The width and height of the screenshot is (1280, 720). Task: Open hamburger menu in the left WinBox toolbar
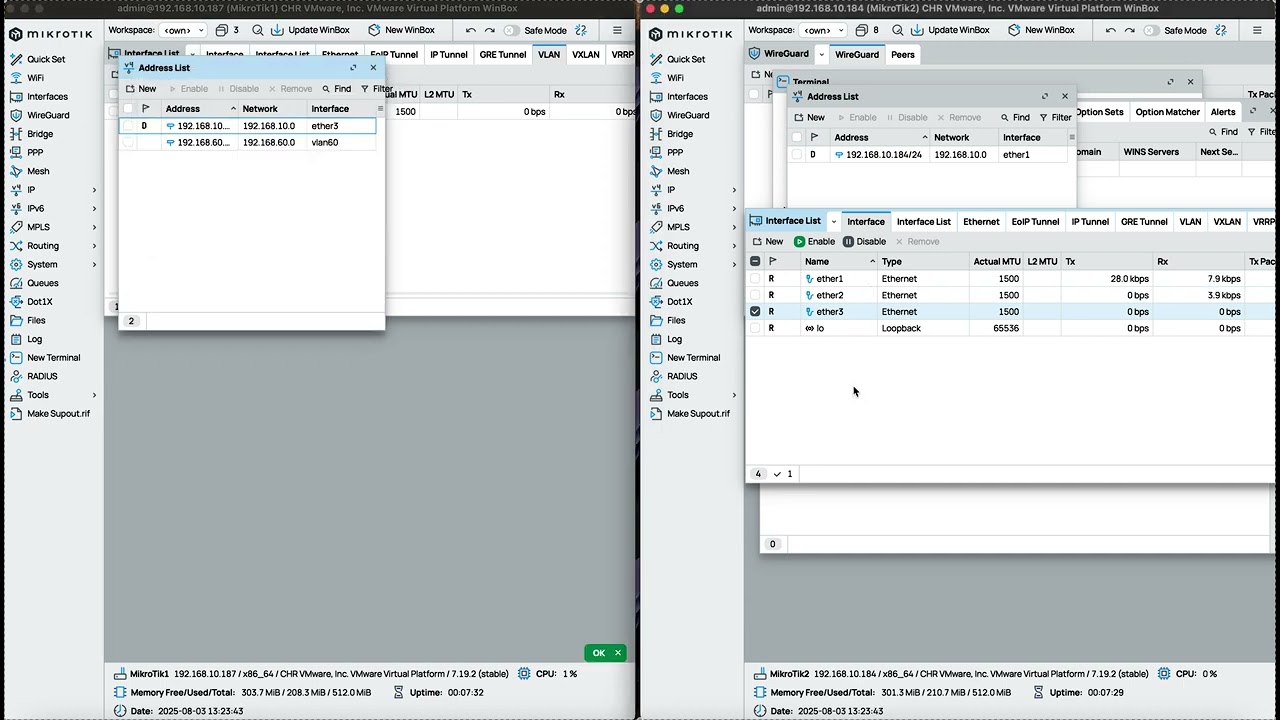[617, 30]
